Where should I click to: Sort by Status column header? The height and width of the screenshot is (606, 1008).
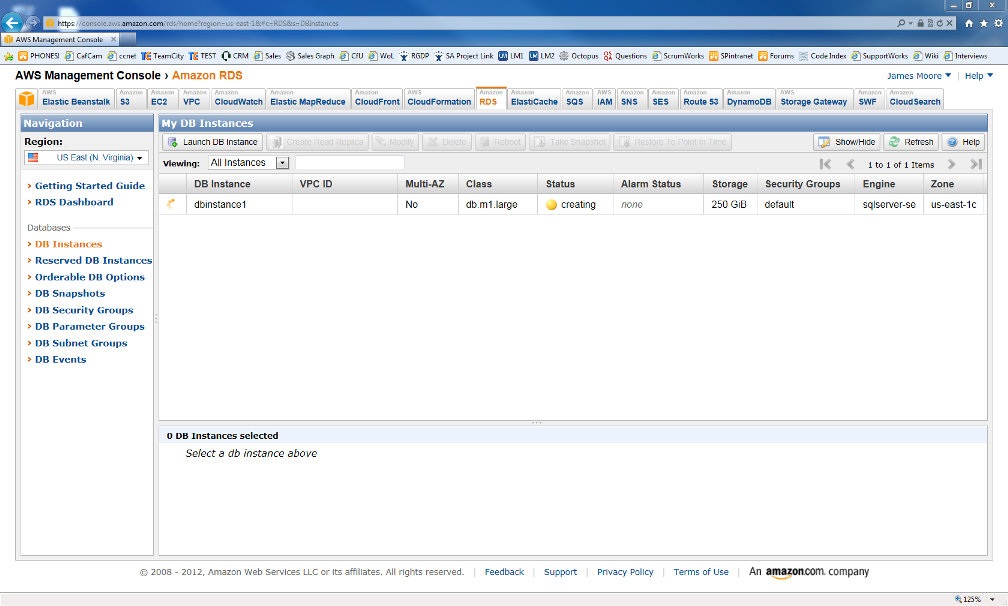click(575, 184)
